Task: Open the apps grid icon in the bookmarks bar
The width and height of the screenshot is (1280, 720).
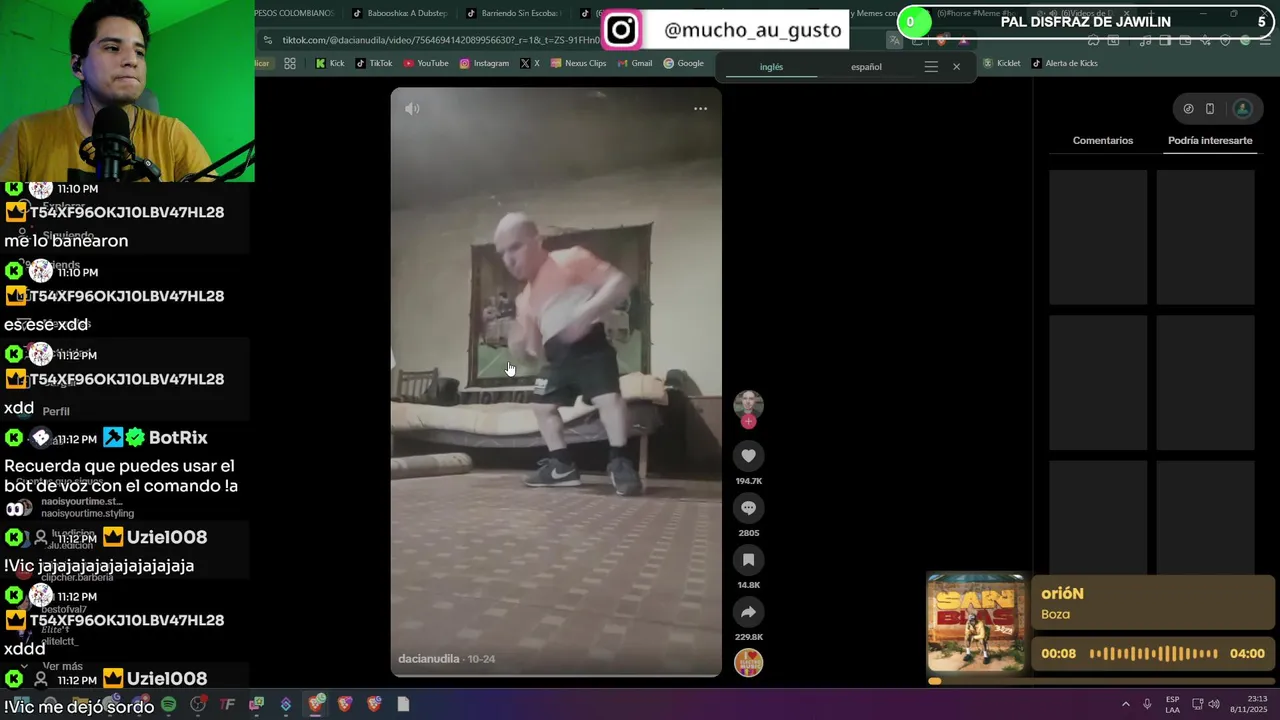Action: 290,63
